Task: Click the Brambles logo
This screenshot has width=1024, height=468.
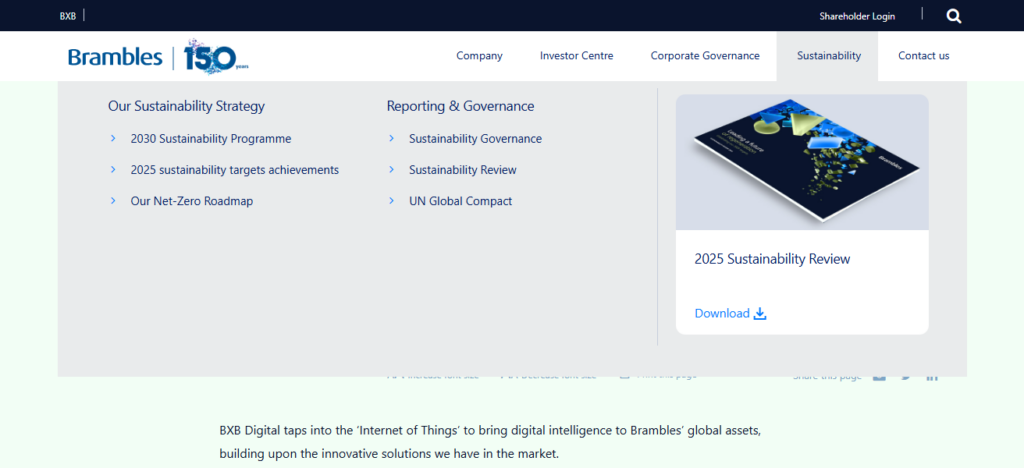Action: pyautogui.click(x=115, y=57)
